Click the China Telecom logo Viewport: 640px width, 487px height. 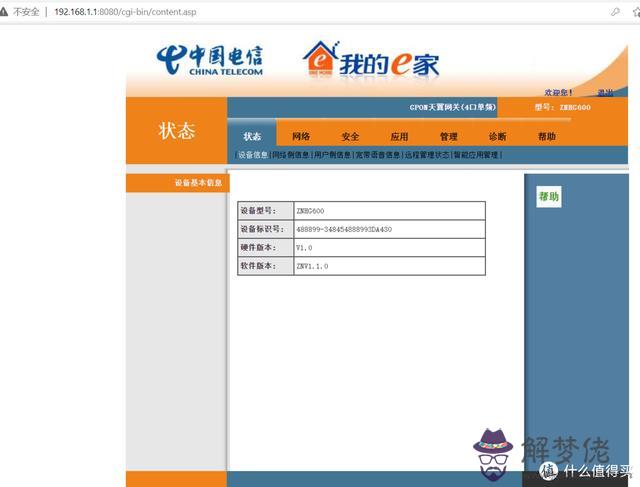[x=210, y=60]
